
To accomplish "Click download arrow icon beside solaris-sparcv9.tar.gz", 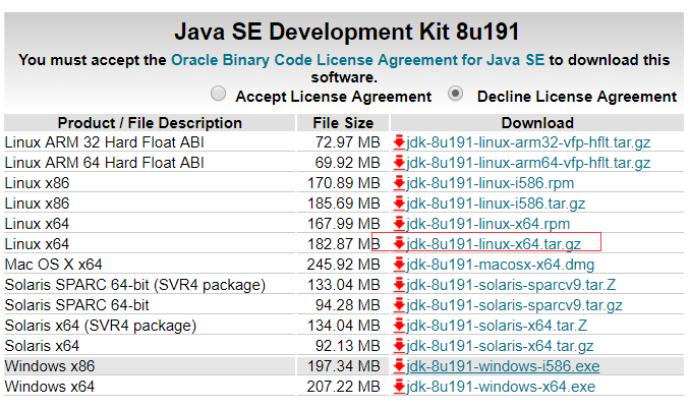I will point(399,305).
